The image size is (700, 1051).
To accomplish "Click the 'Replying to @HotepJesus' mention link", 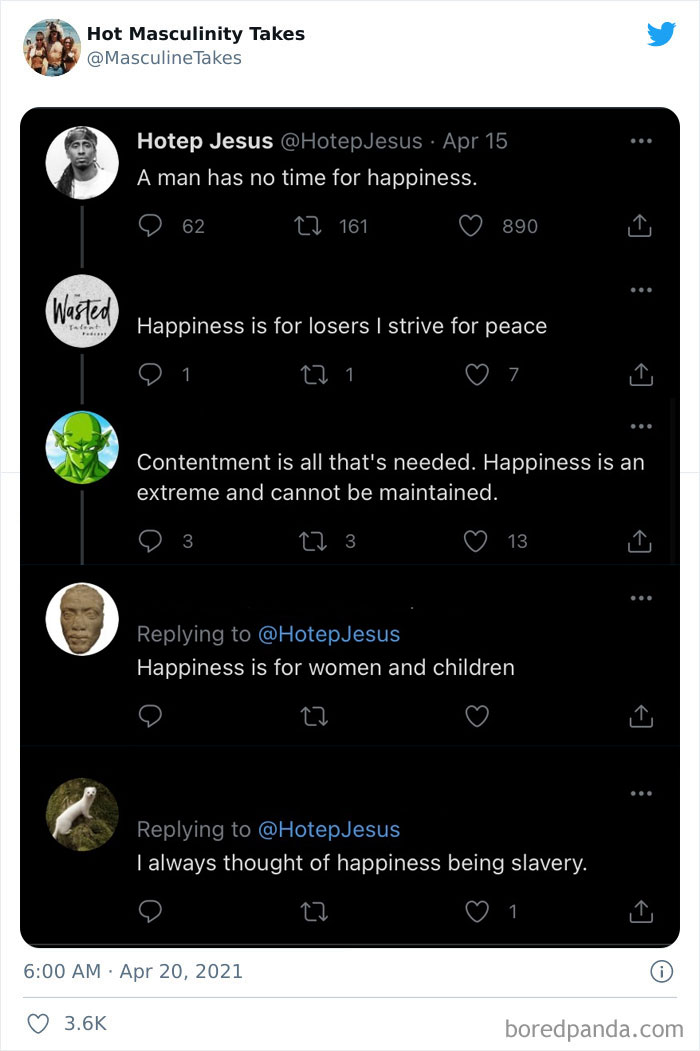I will (x=330, y=635).
